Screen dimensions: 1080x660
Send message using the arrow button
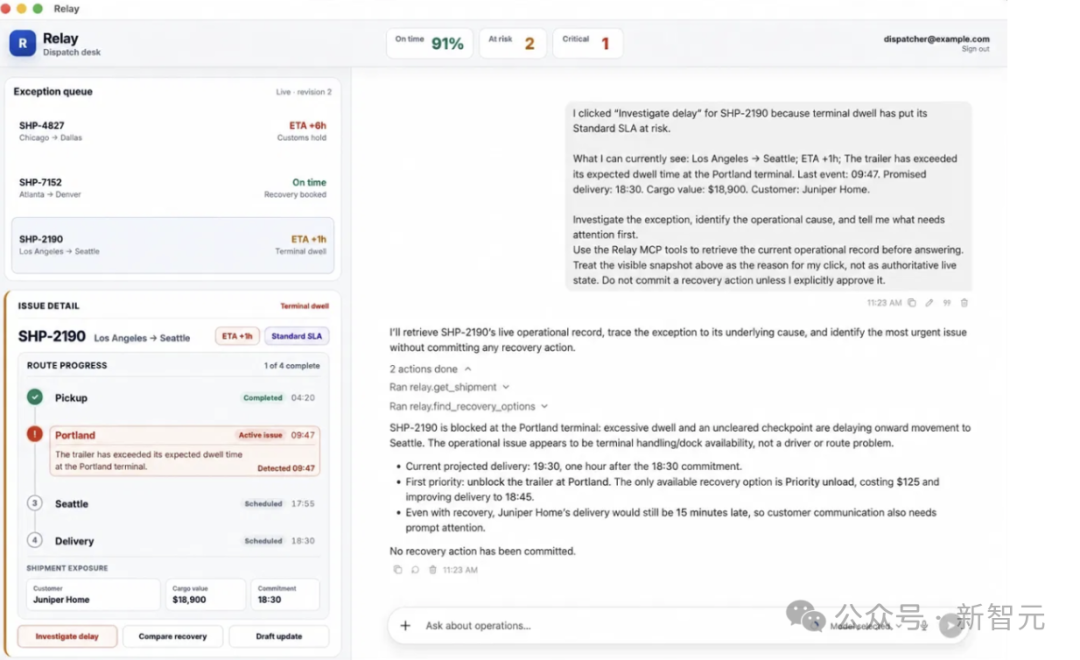coord(951,626)
